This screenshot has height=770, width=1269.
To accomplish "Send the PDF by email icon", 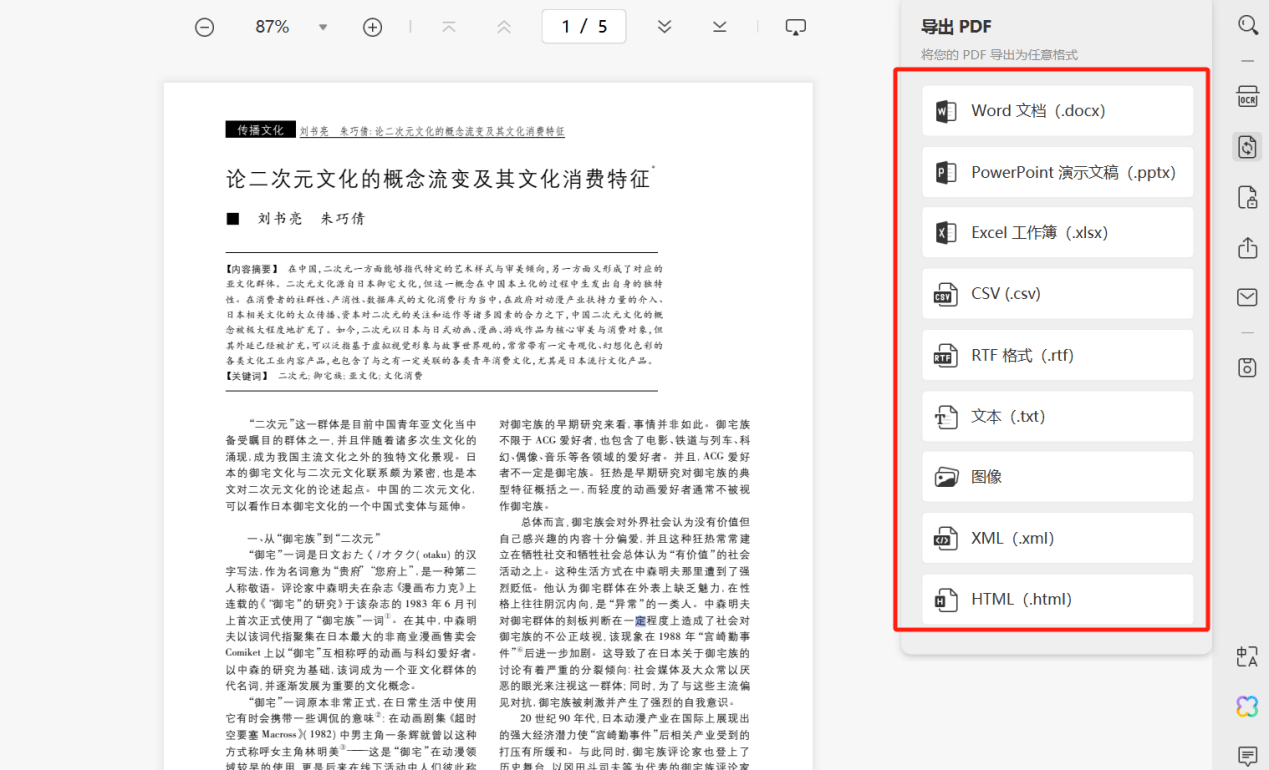I will point(1247,297).
